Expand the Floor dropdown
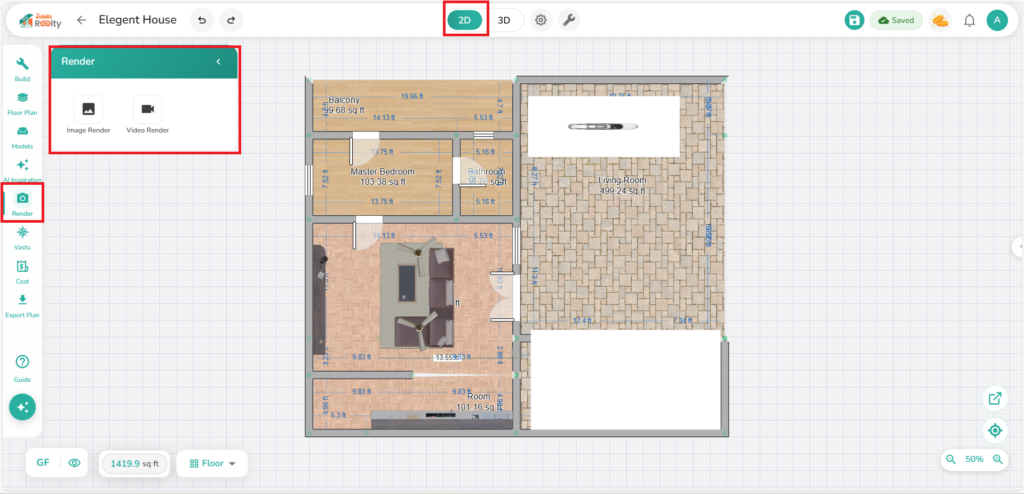The width and height of the screenshot is (1024, 494). 212,463
